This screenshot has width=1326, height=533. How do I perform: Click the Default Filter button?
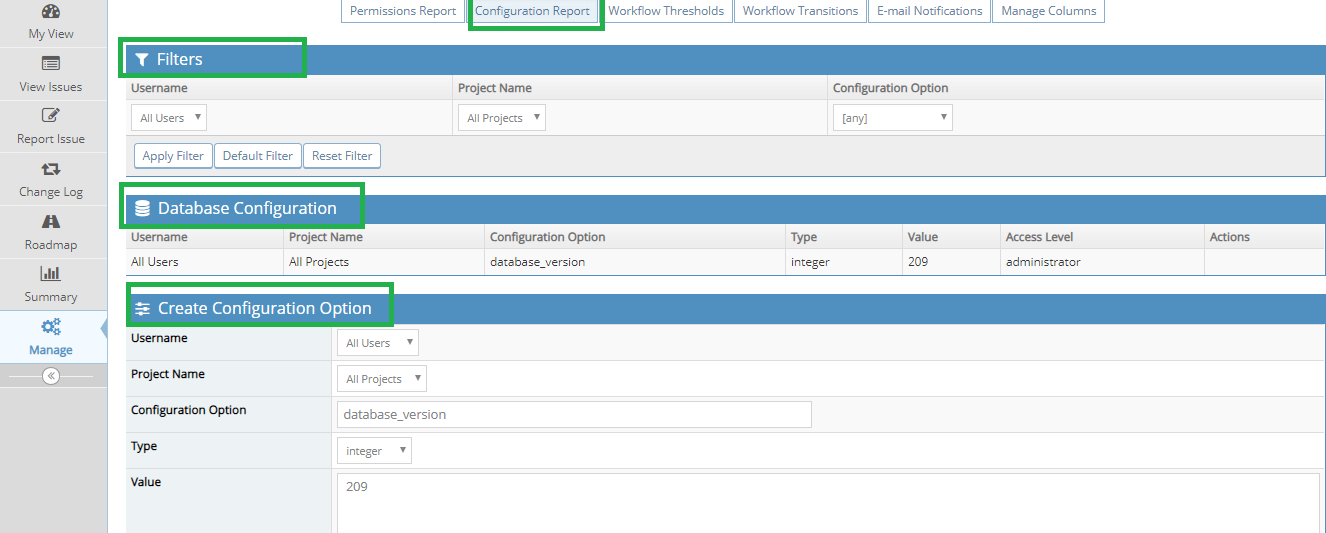point(258,156)
